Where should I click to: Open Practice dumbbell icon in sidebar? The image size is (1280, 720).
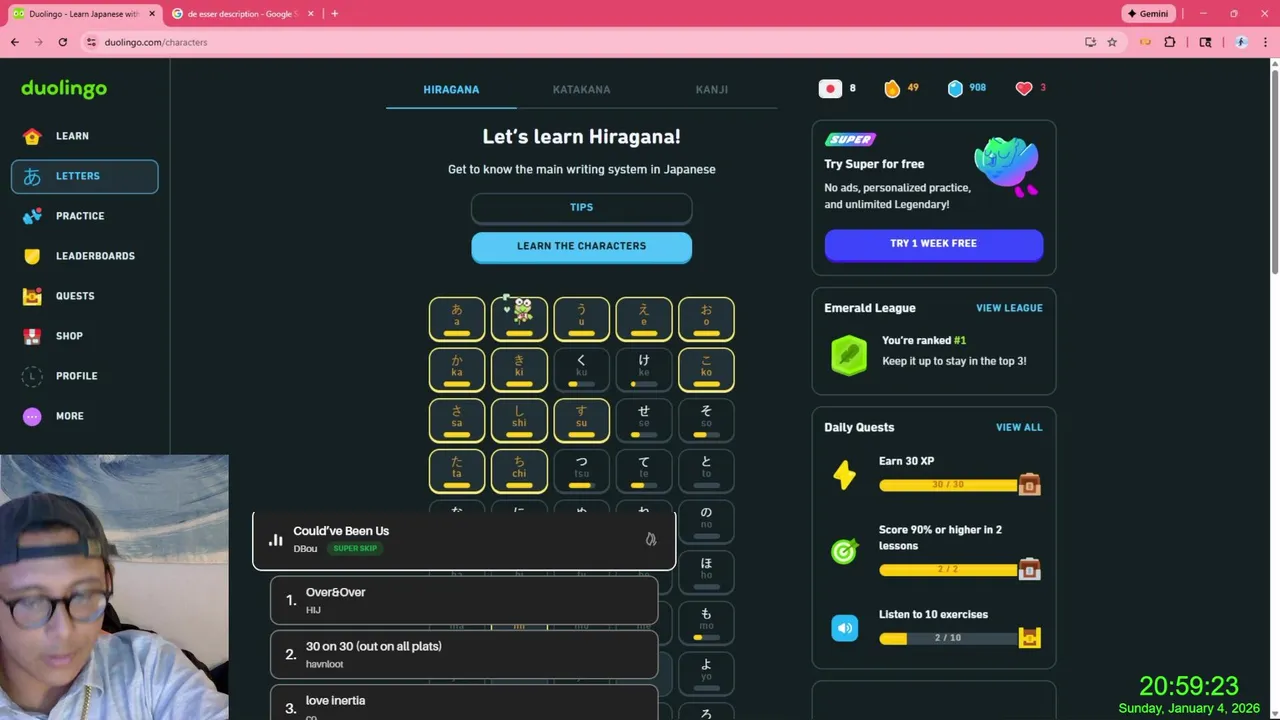click(x=32, y=216)
